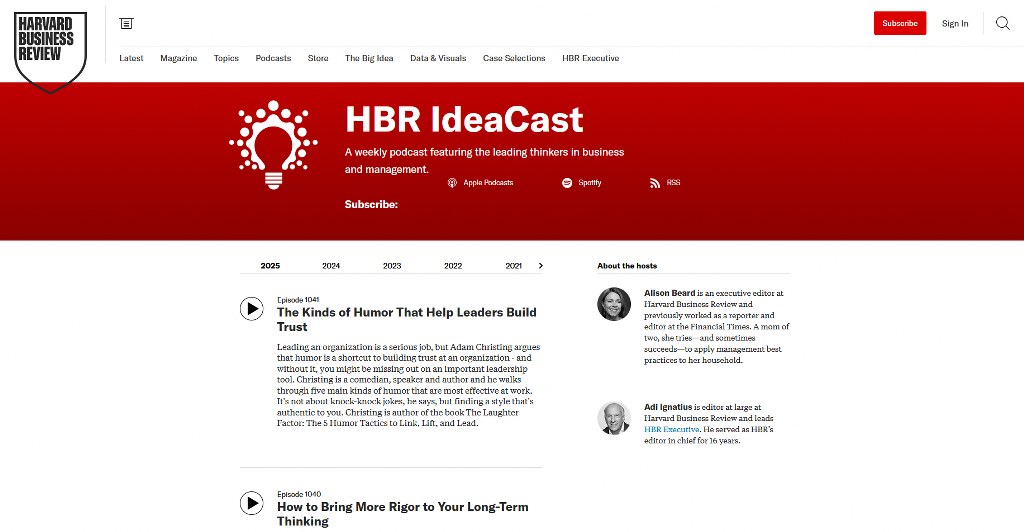Open the Store nav item

pos(318,58)
